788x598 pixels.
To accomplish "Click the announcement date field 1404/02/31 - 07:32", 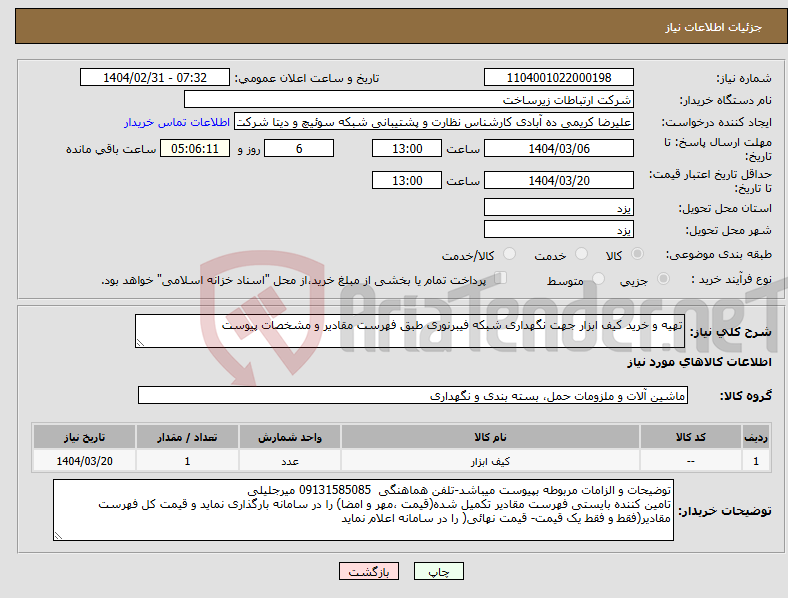I will (155, 78).
